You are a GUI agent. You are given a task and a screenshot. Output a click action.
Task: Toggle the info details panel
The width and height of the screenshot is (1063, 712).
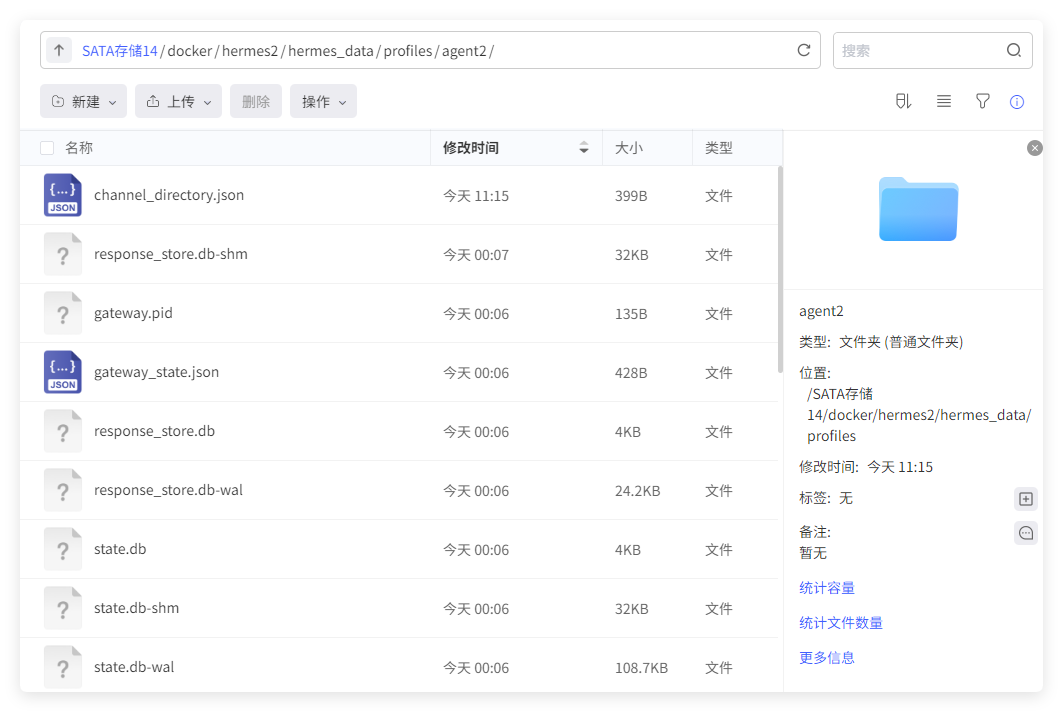coord(1016,102)
